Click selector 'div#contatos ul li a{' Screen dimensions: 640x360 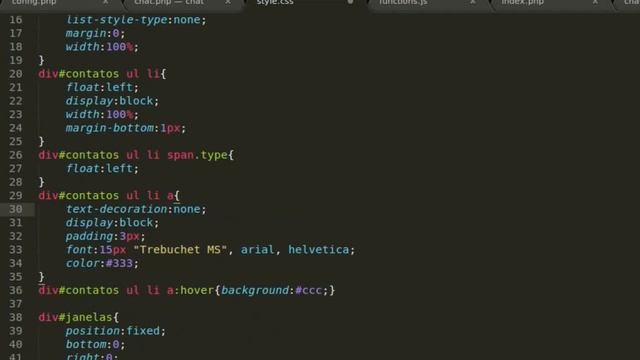pyautogui.click(x=109, y=196)
